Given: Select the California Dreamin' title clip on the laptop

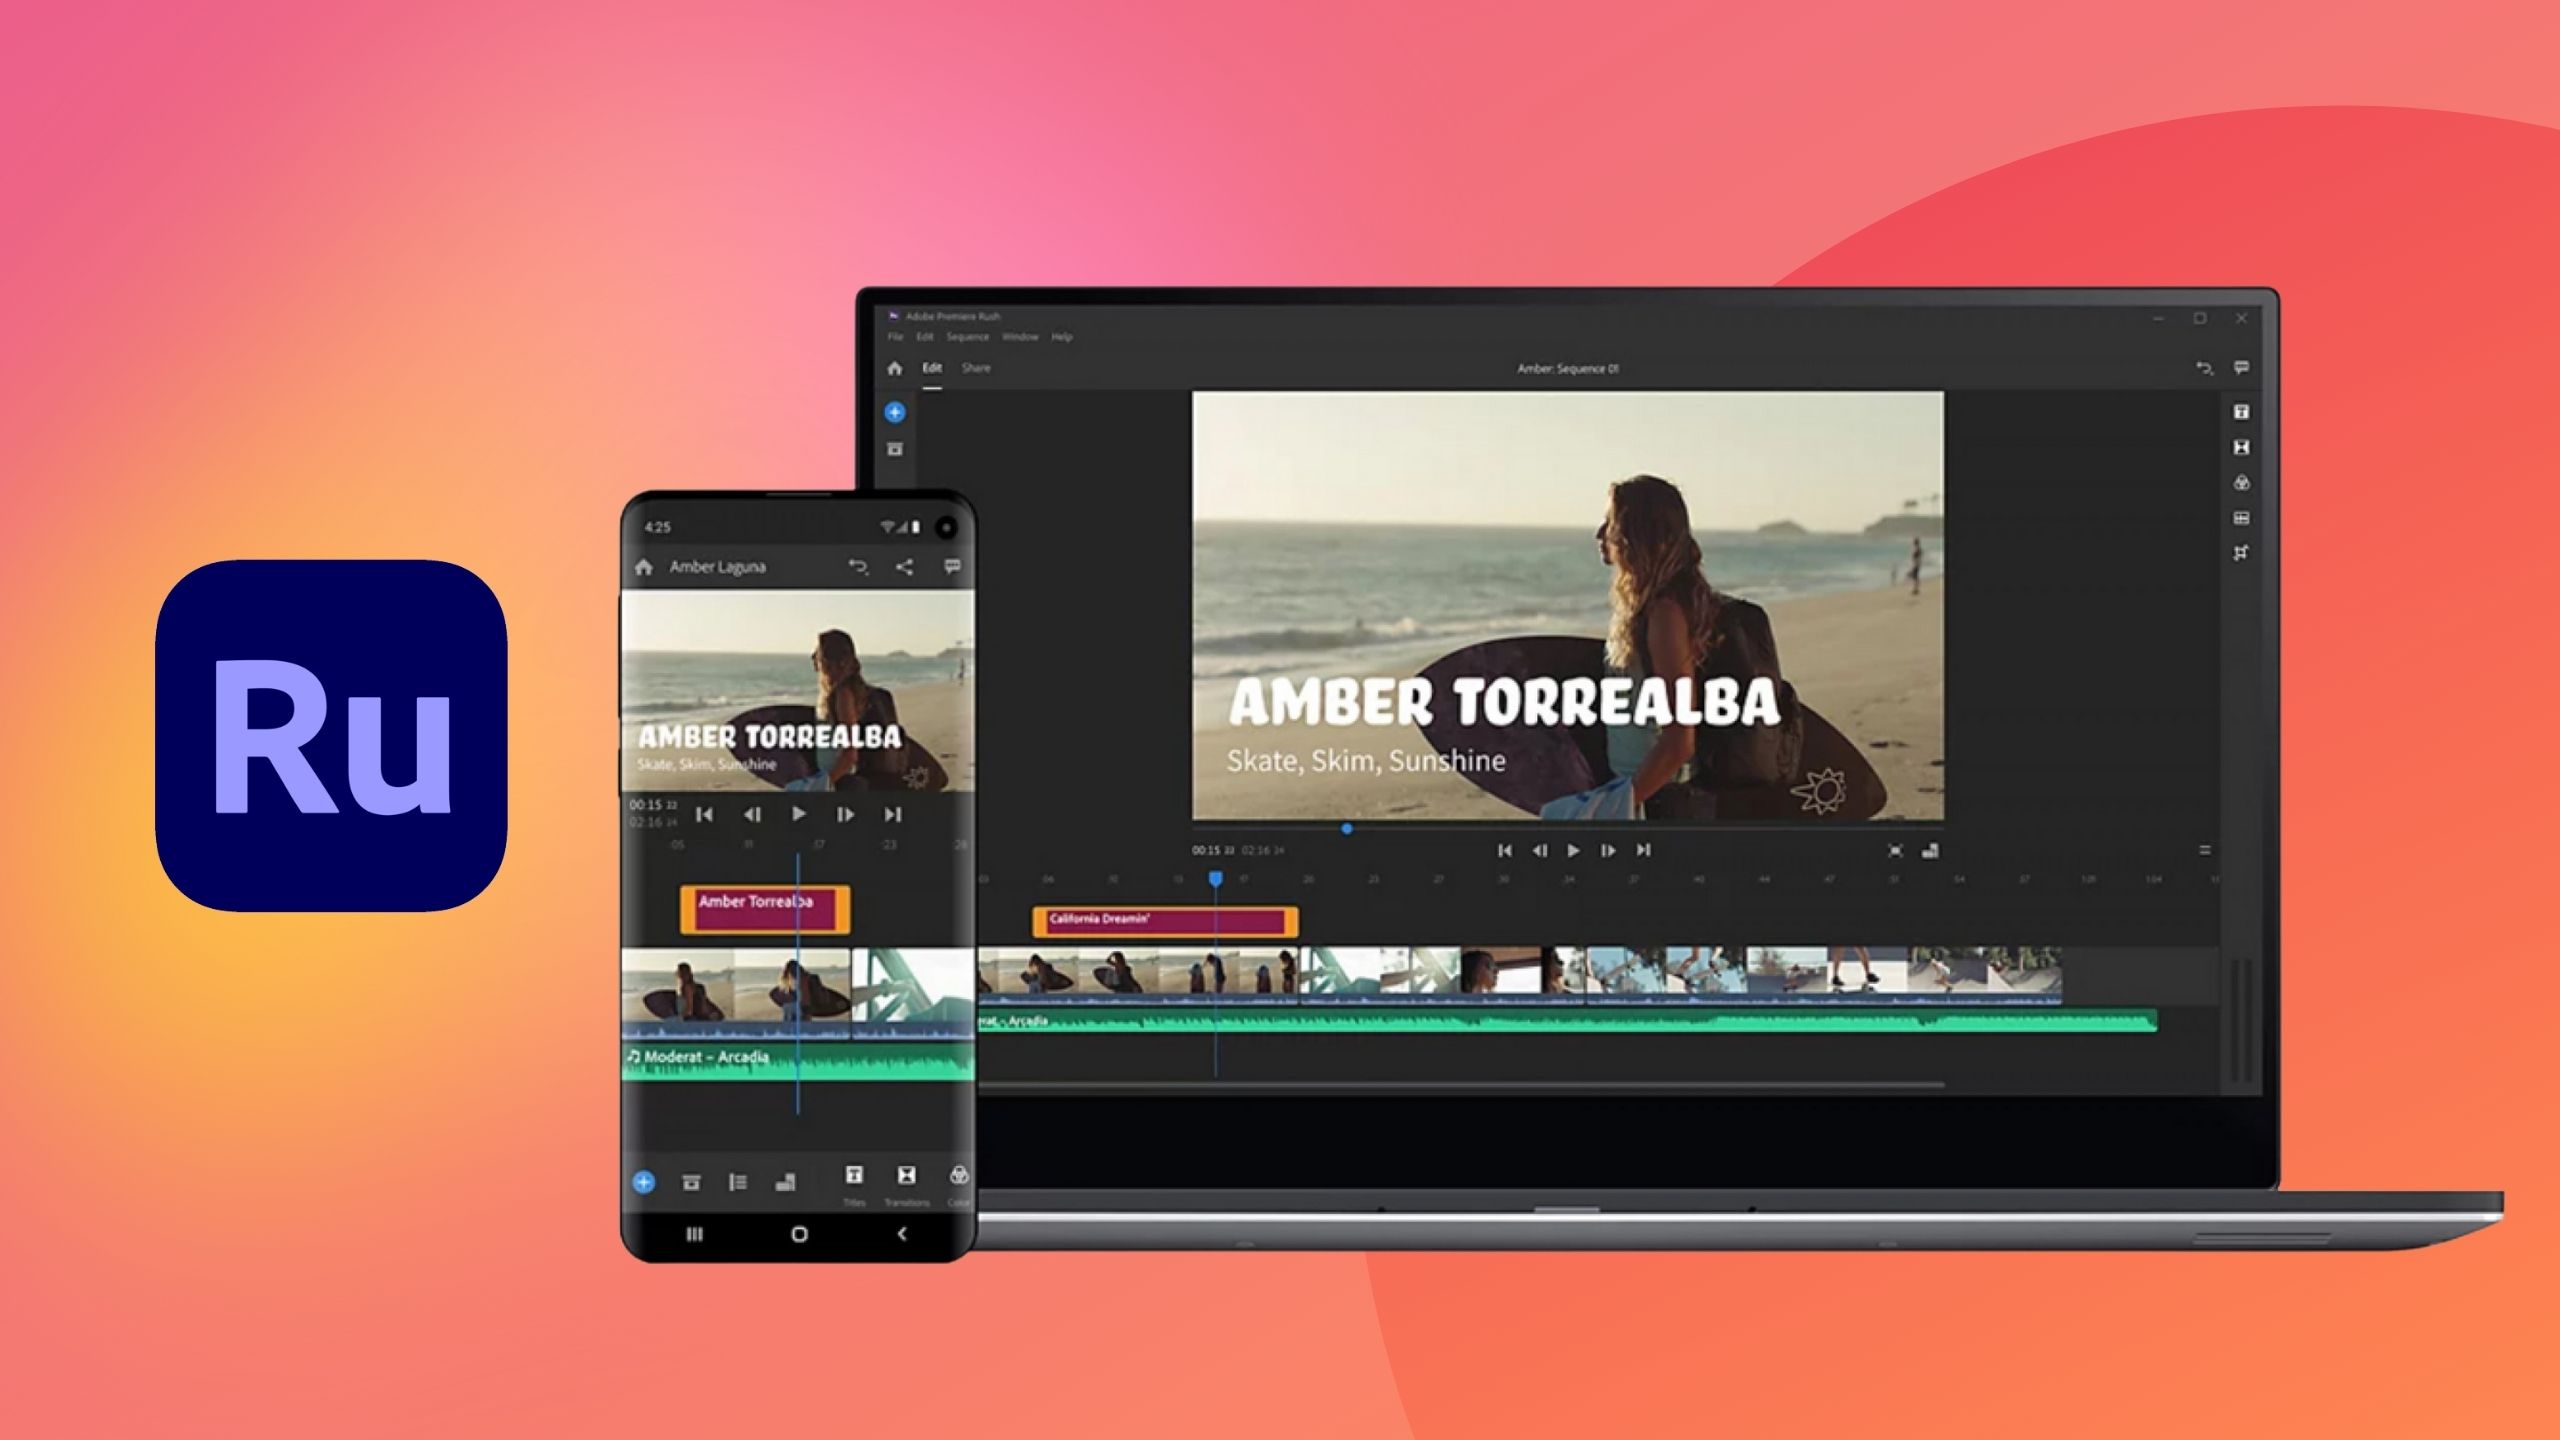Looking at the screenshot, I should [x=1165, y=921].
